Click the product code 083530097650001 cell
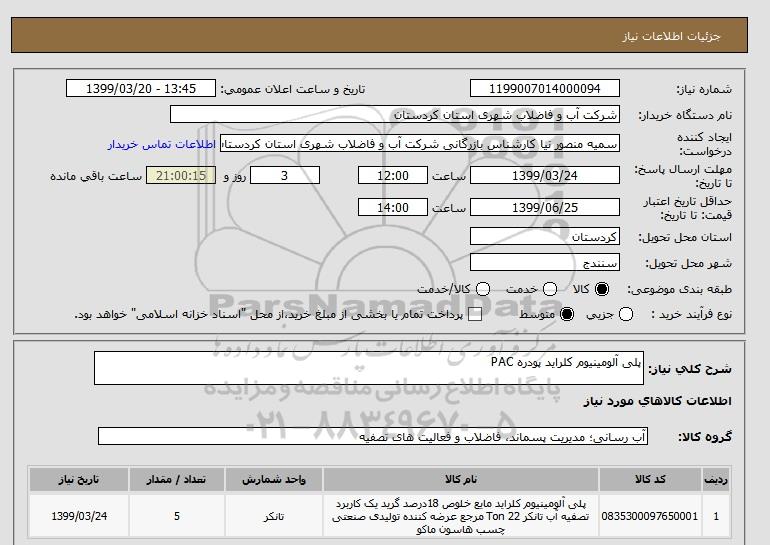This screenshot has height=545, width=770. coord(650,517)
